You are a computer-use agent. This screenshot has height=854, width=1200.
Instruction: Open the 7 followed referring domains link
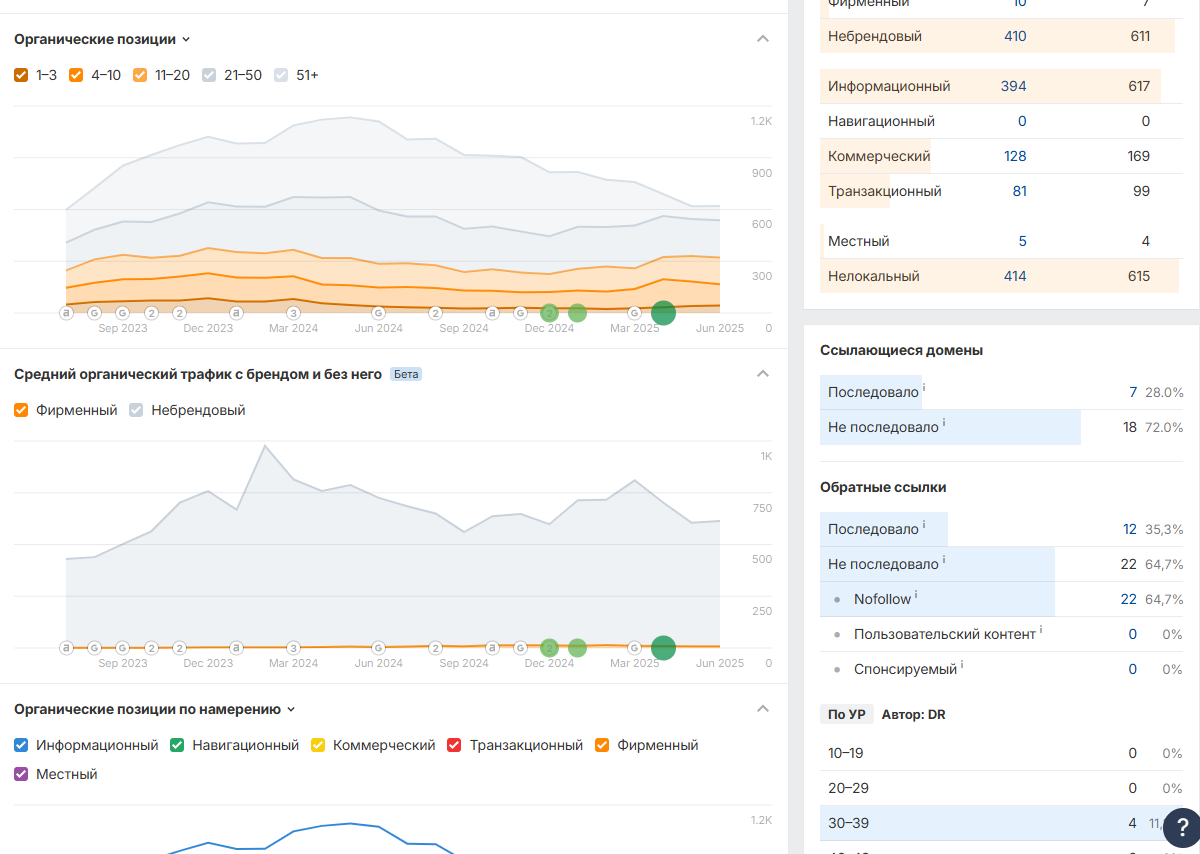pyautogui.click(x=1133, y=392)
